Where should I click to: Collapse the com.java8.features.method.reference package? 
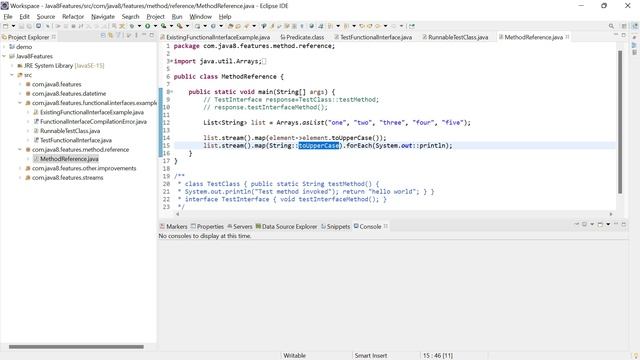[x=20, y=149]
